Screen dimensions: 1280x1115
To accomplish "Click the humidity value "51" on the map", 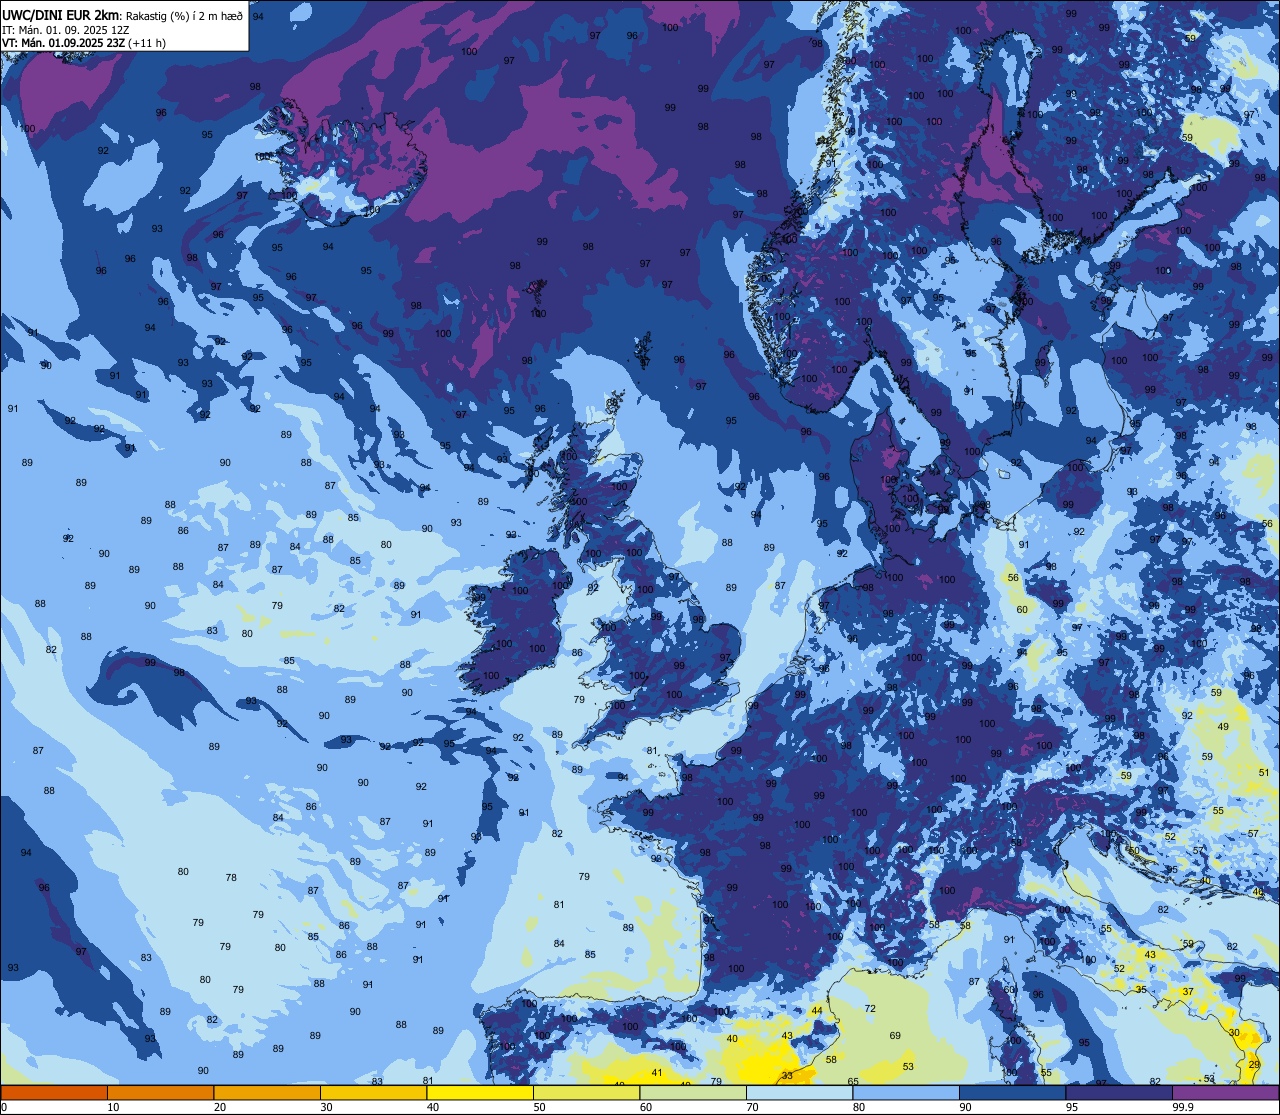I will [x=1264, y=772].
